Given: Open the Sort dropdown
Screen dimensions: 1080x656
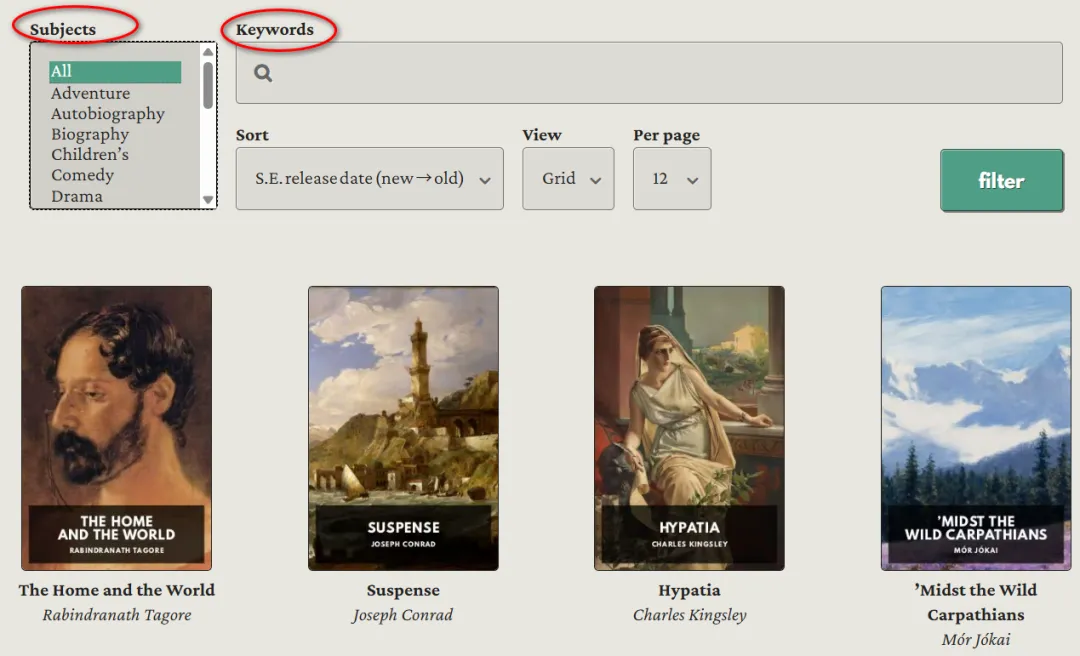Looking at the screenshot, I should pyautogui.click(x=369, y=178).
